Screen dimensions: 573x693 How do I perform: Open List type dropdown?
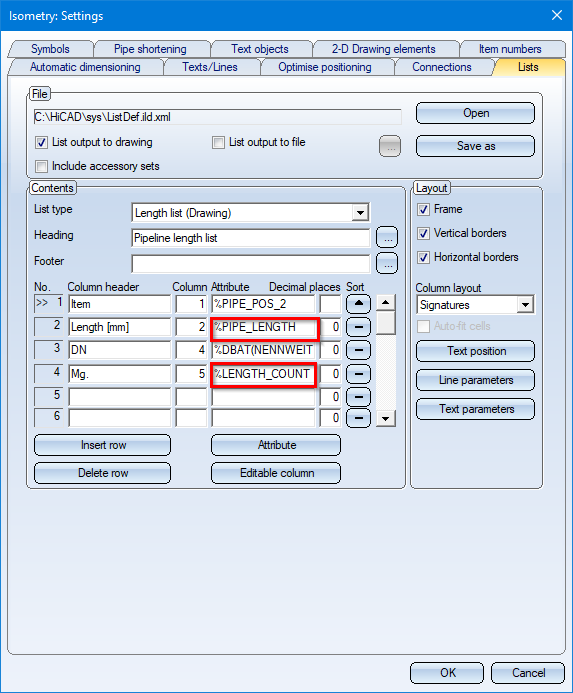pyautogui.click(x=360, y=213)
